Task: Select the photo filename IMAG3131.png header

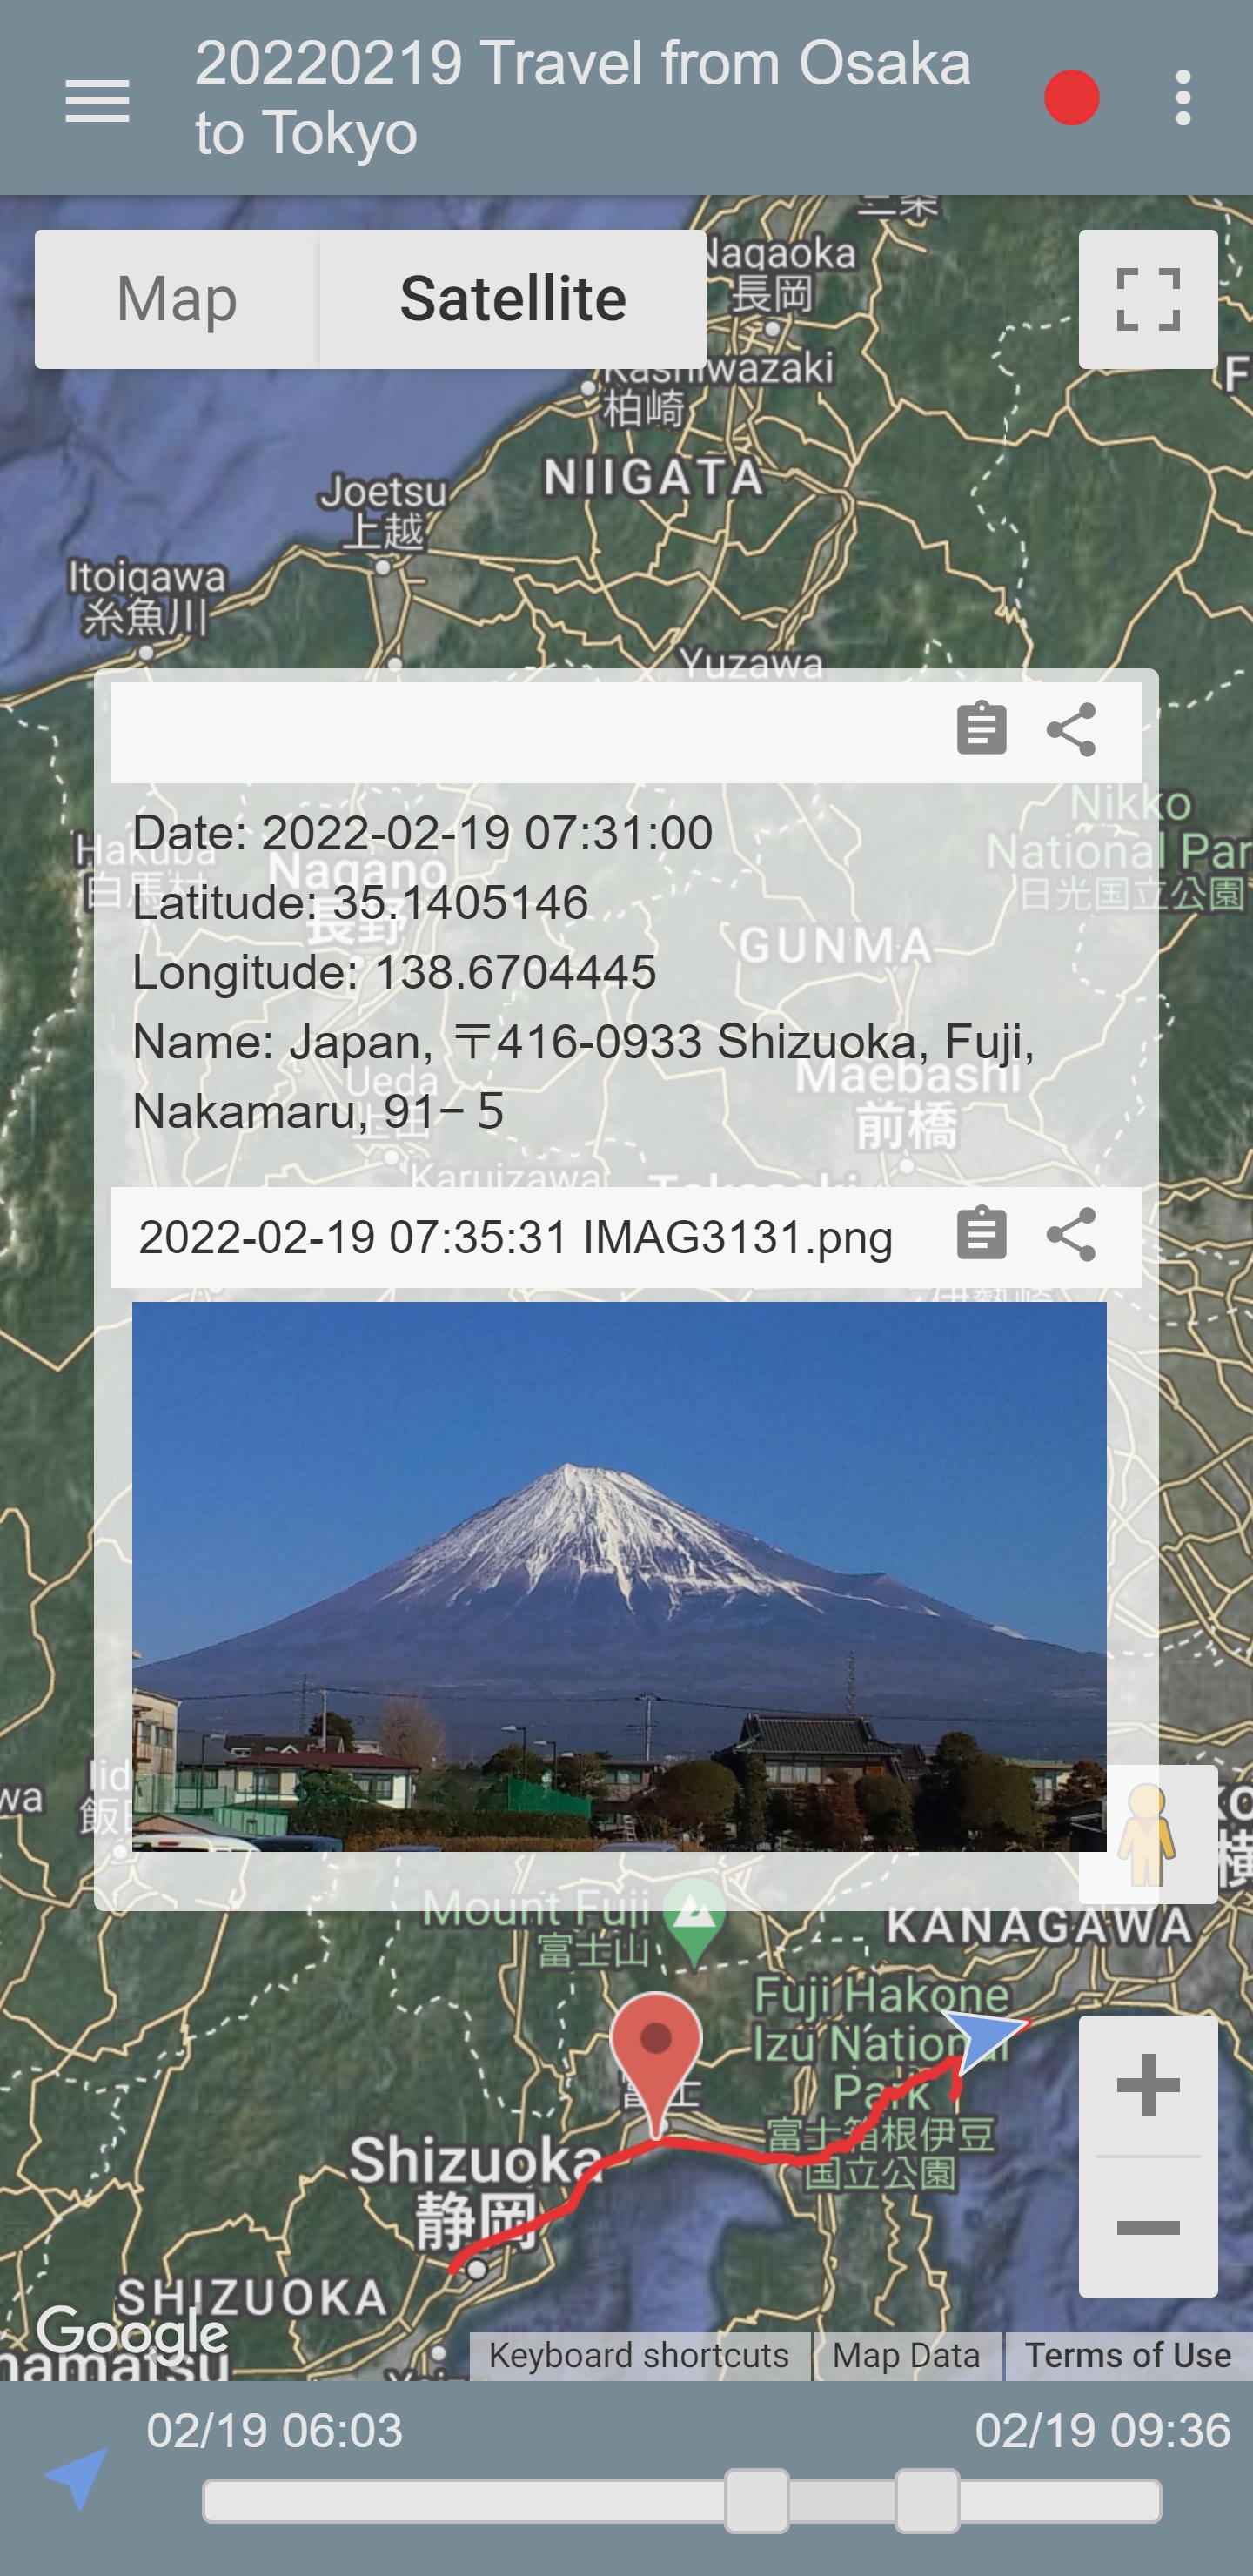Action: [x=515, y=1237]
